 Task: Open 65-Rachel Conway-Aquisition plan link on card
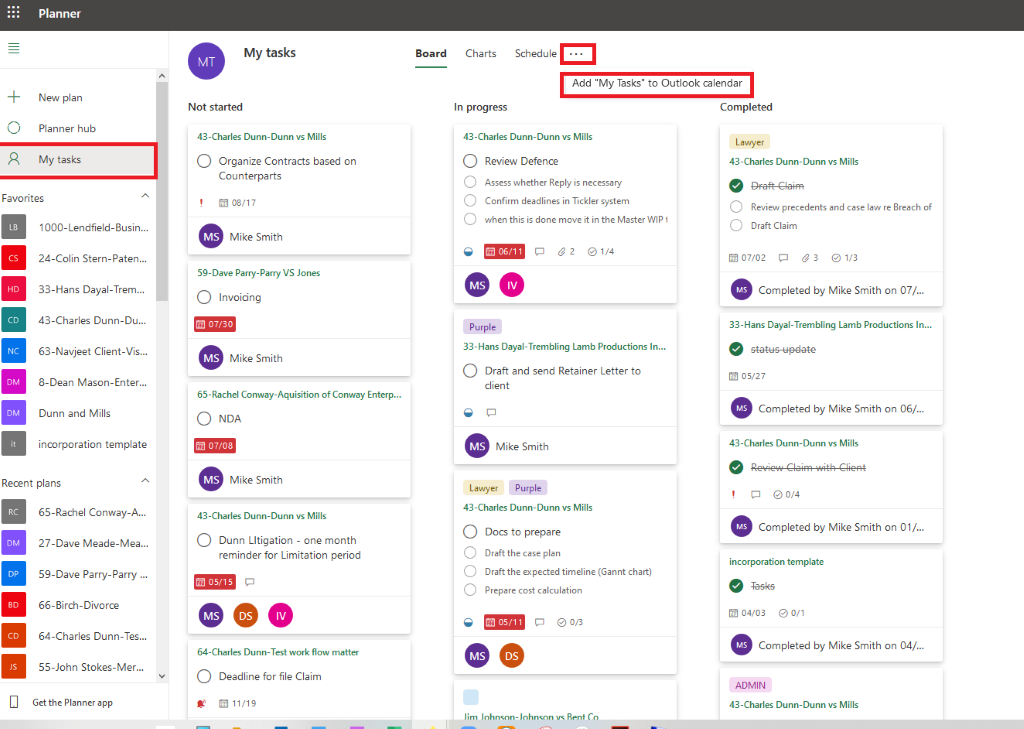299,395
